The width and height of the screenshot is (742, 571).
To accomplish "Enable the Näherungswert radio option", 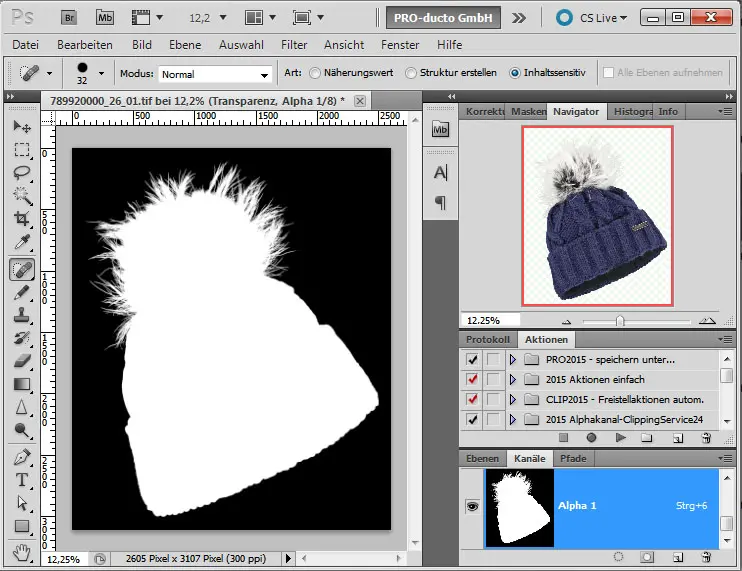I will 315,73.
